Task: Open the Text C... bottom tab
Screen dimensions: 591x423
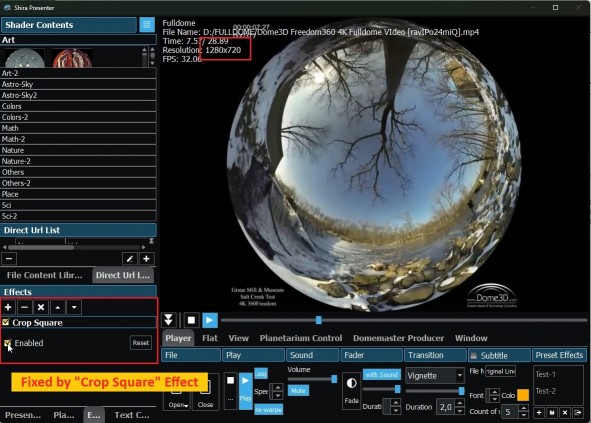Action: click(132, 415)
